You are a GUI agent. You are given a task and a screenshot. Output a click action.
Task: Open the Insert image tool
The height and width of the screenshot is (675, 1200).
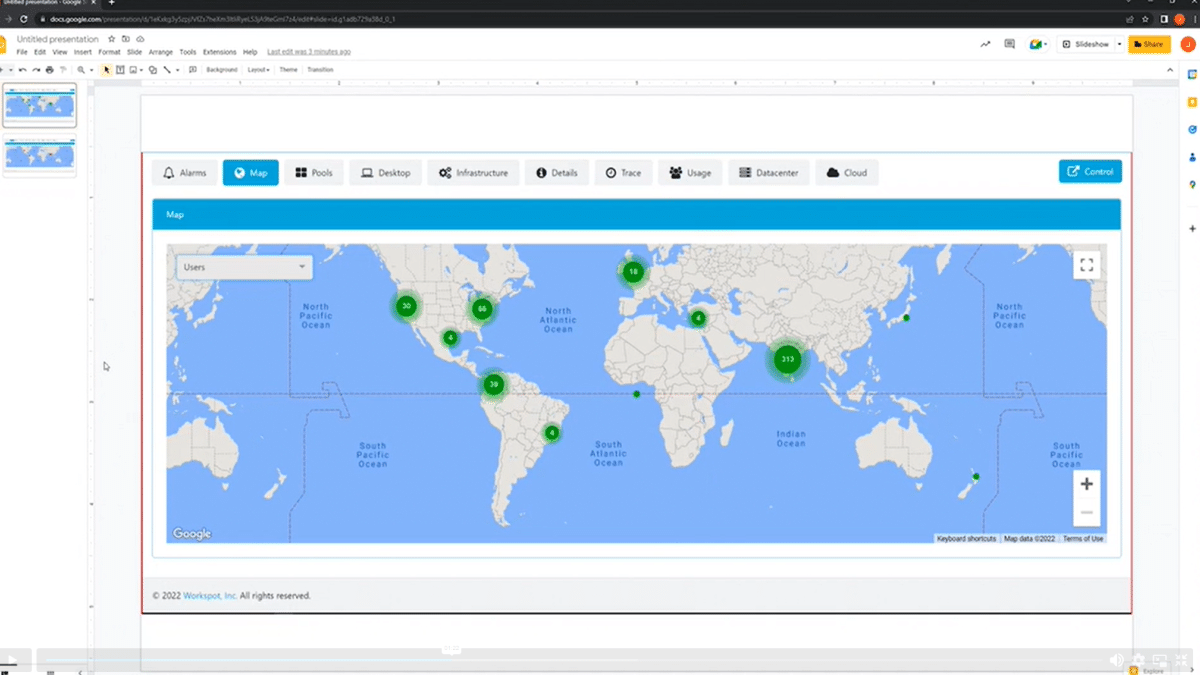[x=133, y=69]
